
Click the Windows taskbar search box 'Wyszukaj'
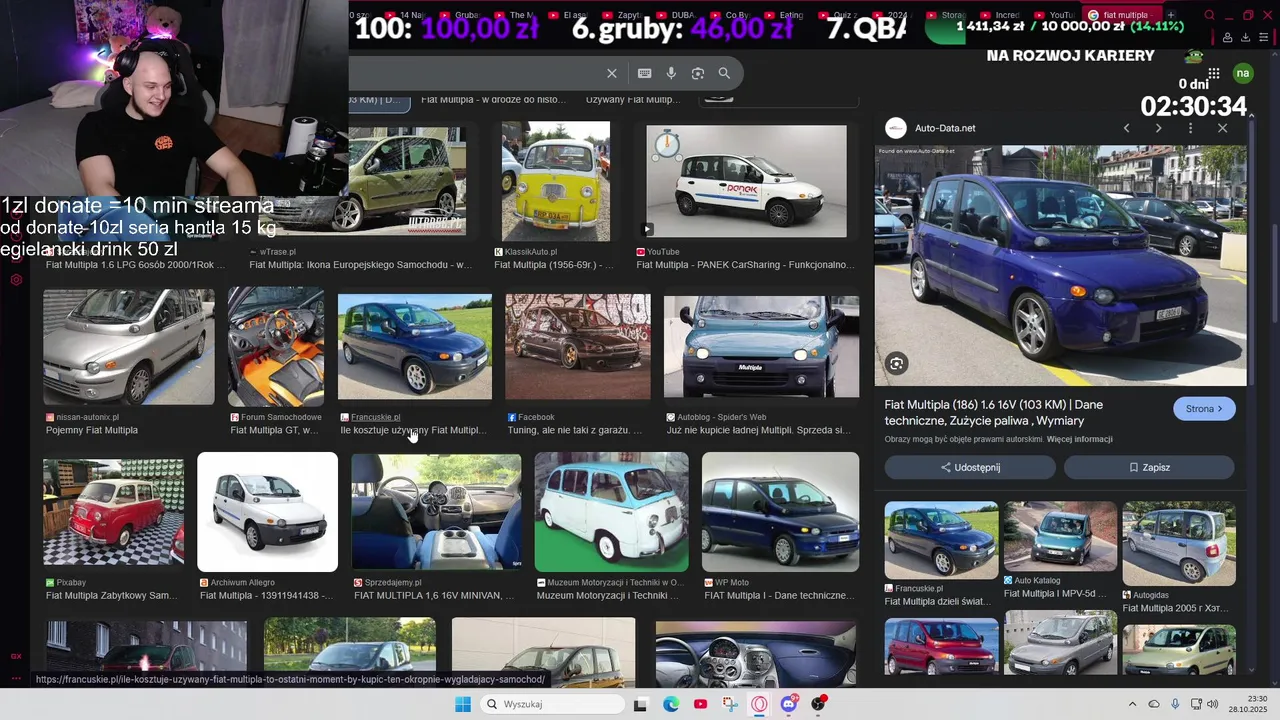pos(552,704)
